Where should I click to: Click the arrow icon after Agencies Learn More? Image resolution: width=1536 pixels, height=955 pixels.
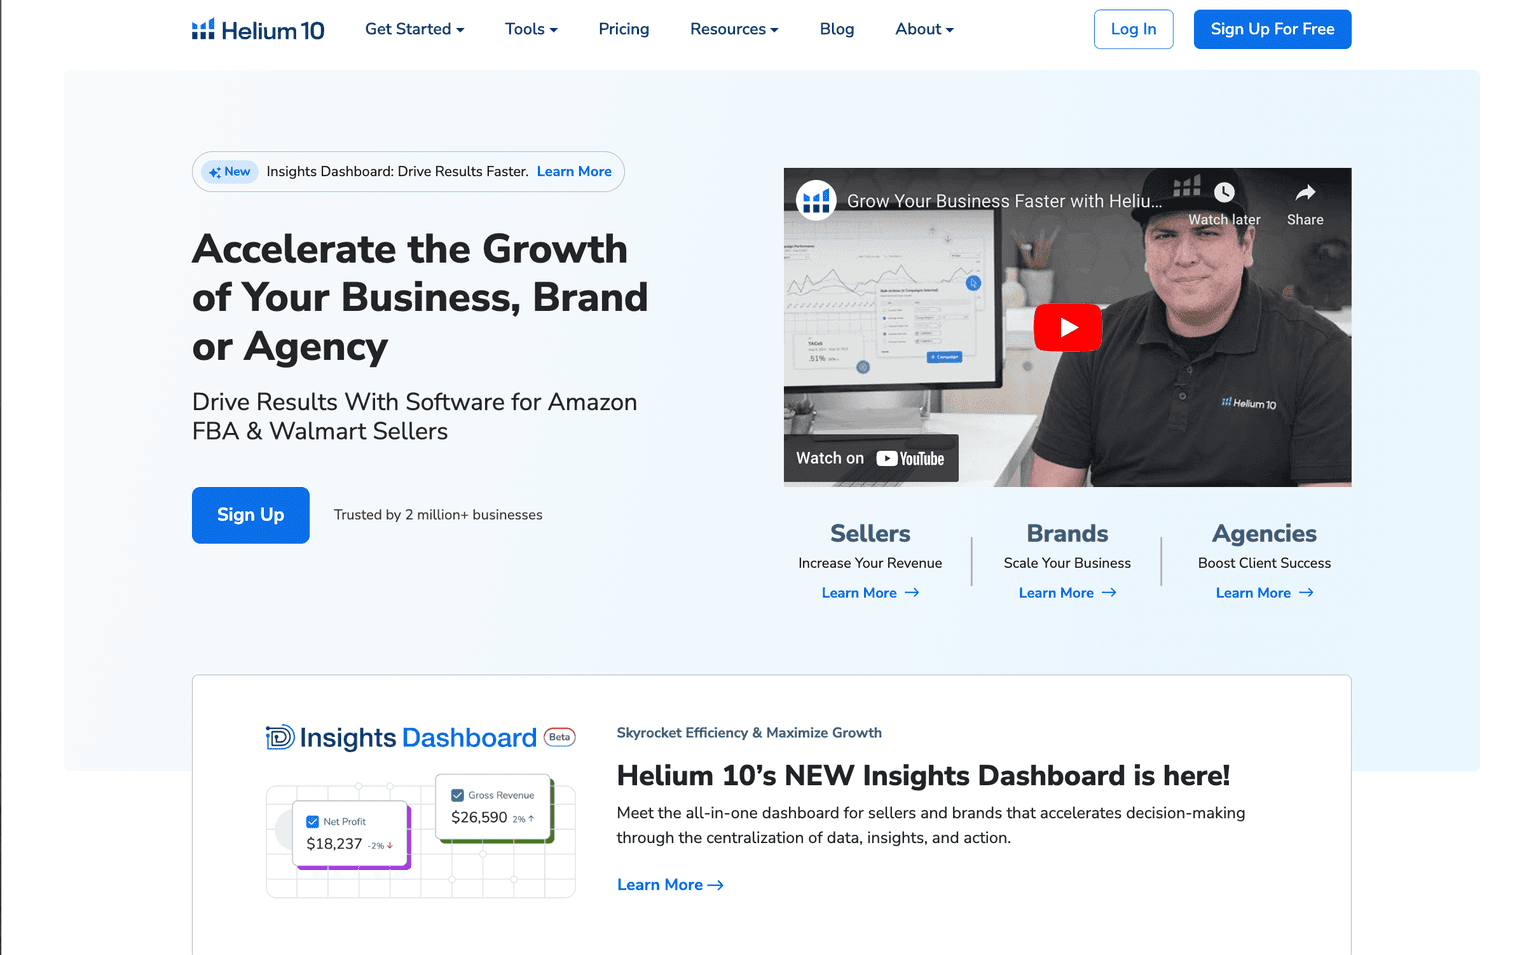point(1306,593)
